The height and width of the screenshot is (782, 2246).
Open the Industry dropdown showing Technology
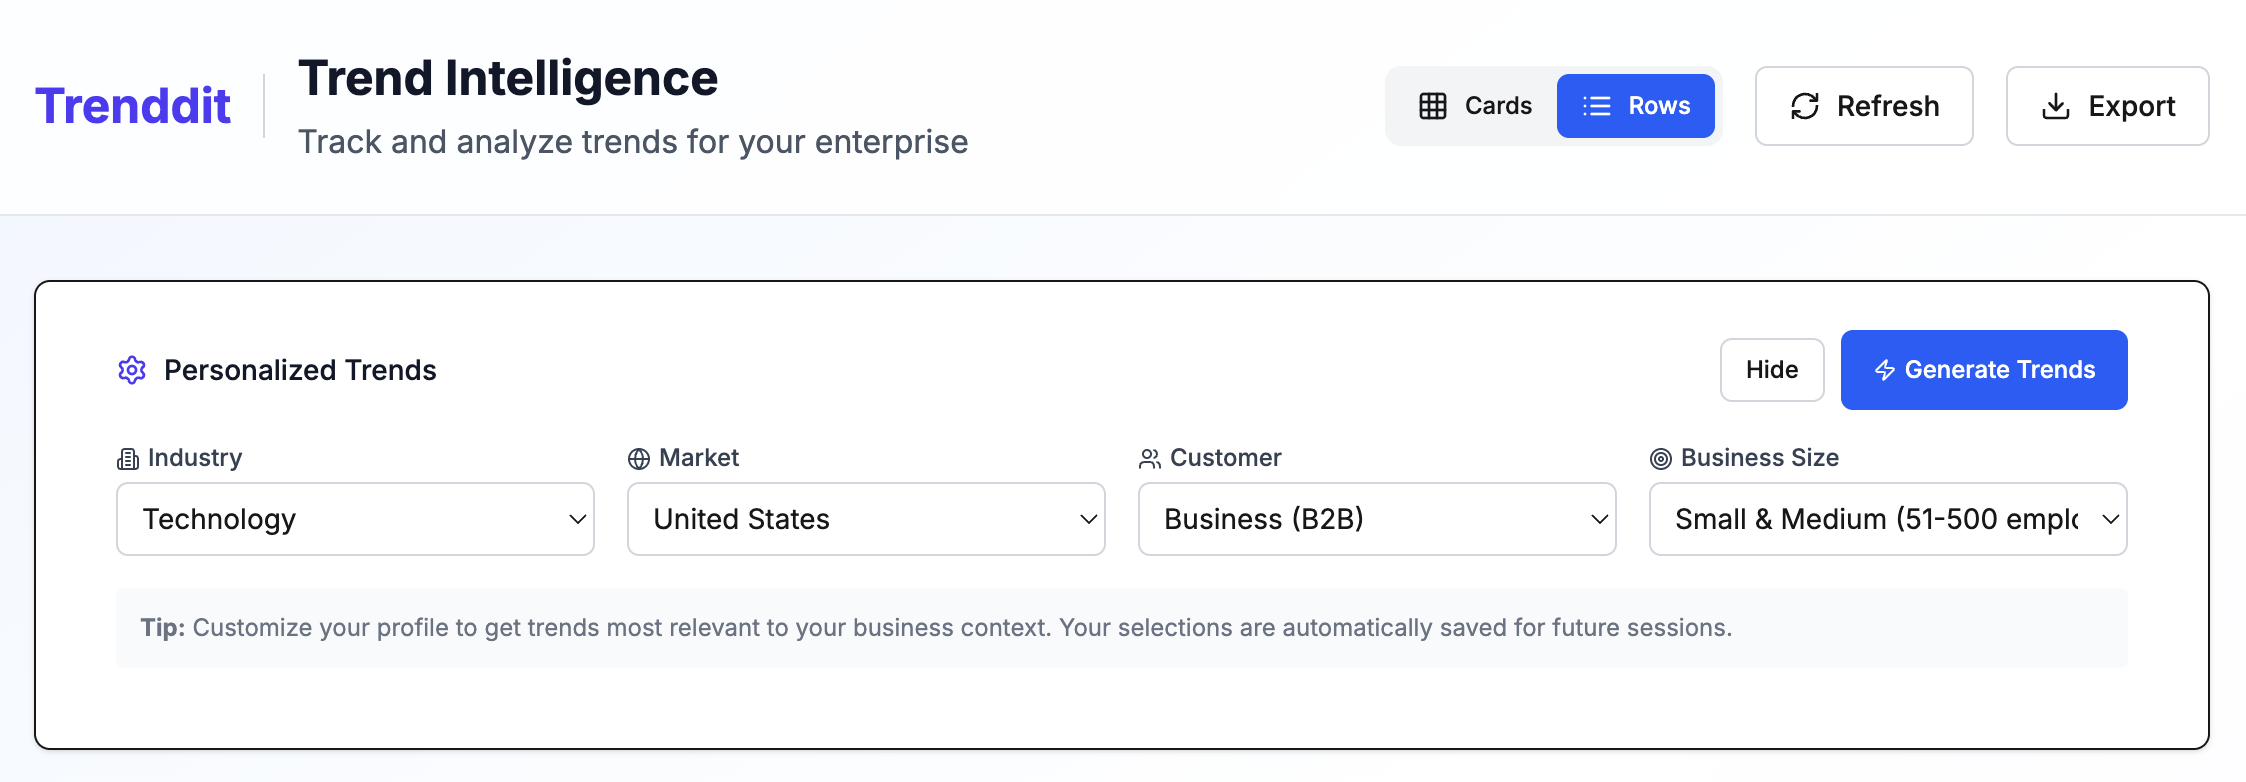point(355,519)
